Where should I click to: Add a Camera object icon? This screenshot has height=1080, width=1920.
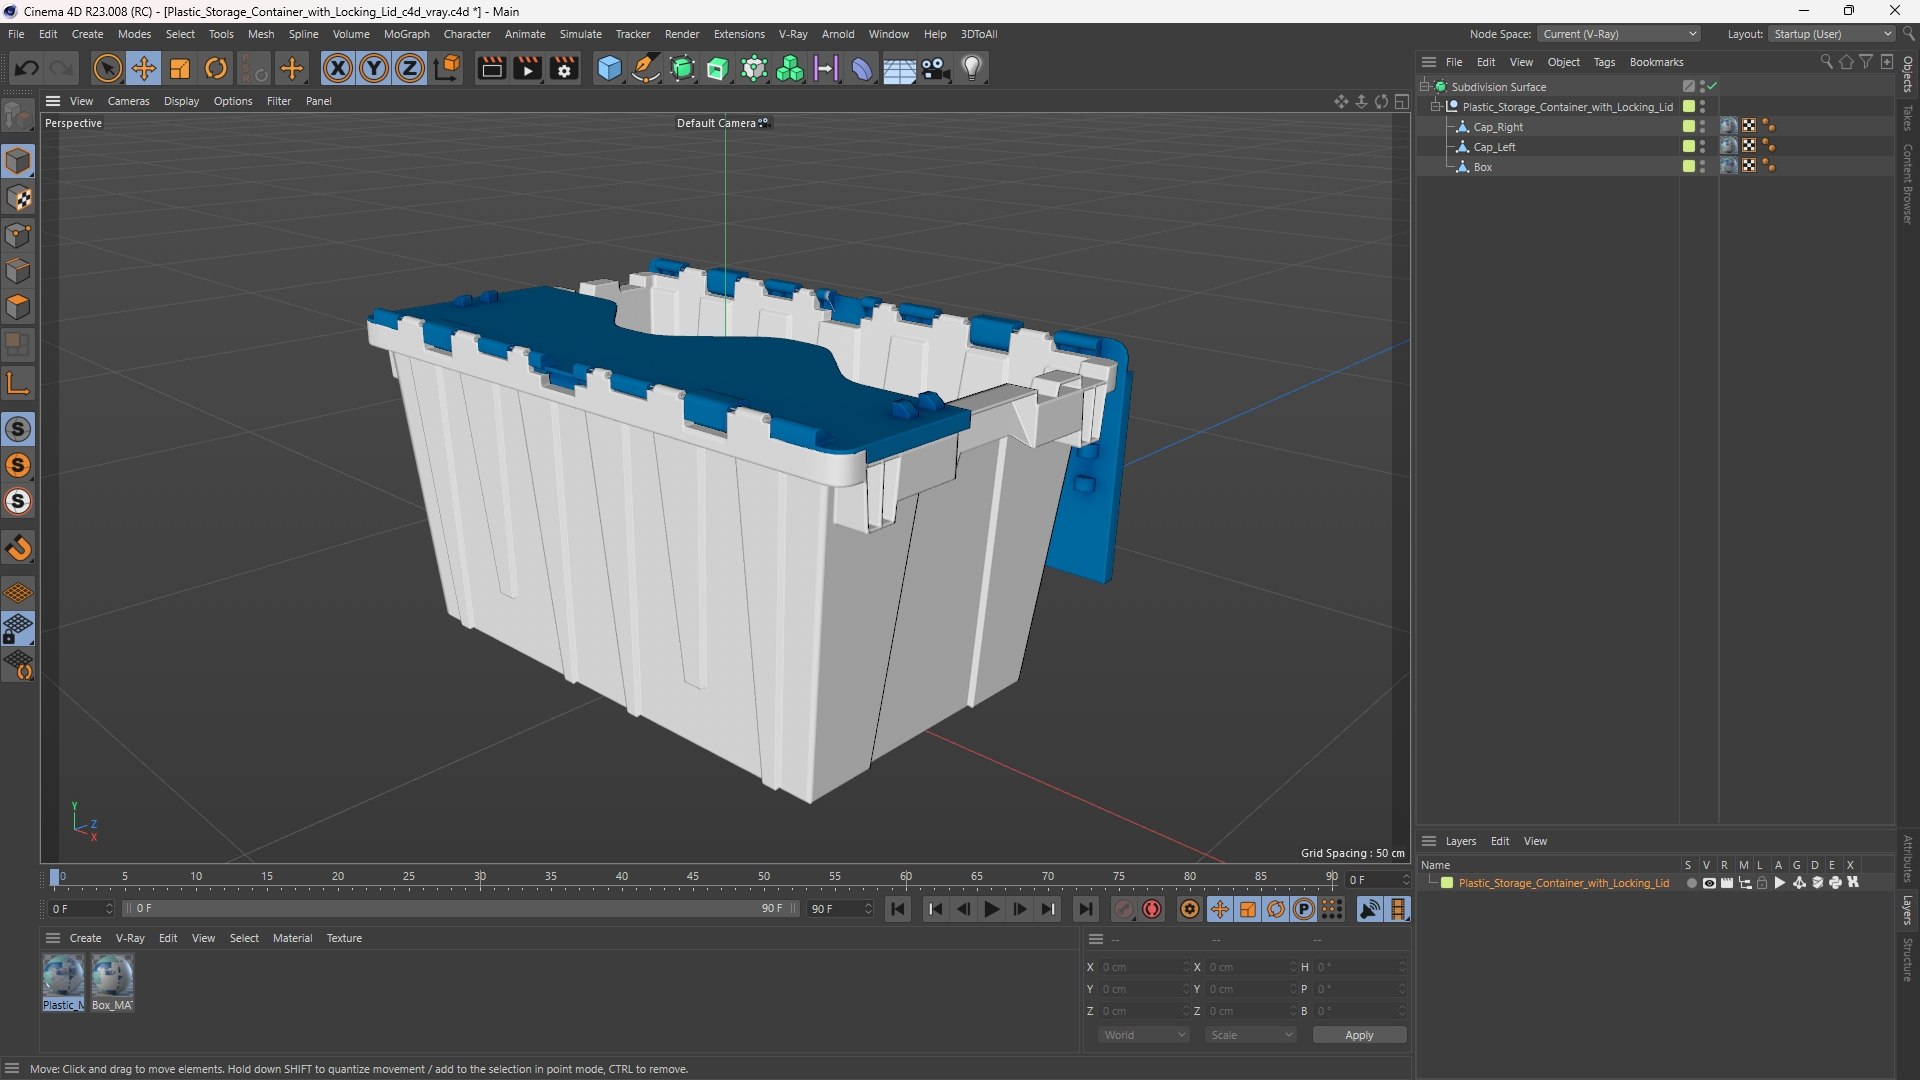936,68
